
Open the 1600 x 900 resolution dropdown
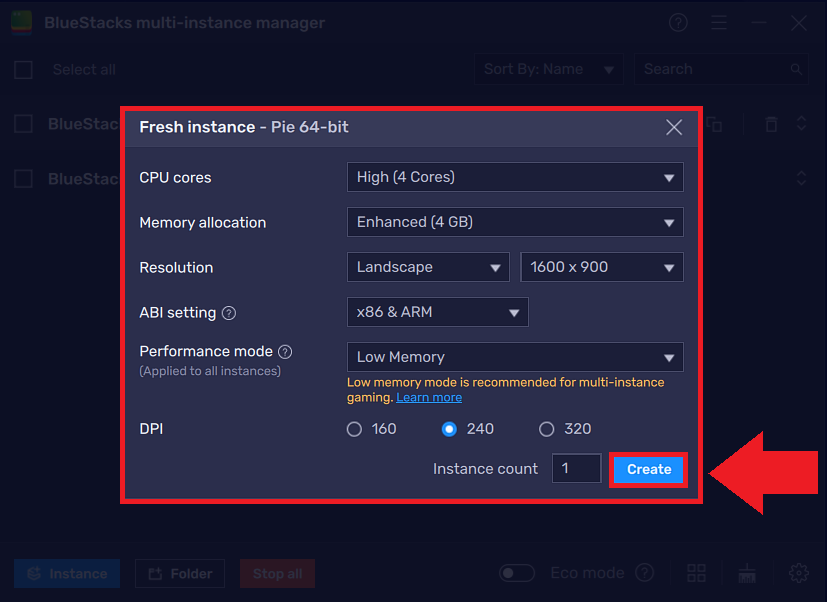(602, 267)
